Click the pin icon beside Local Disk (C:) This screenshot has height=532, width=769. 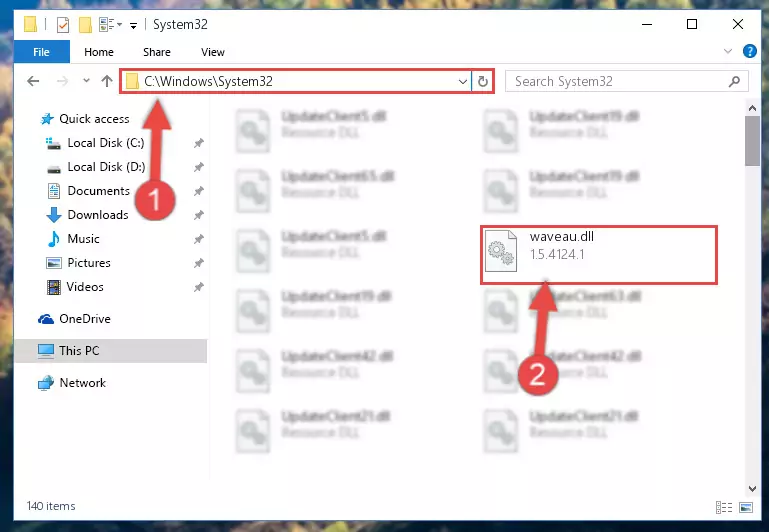(198, 143)
